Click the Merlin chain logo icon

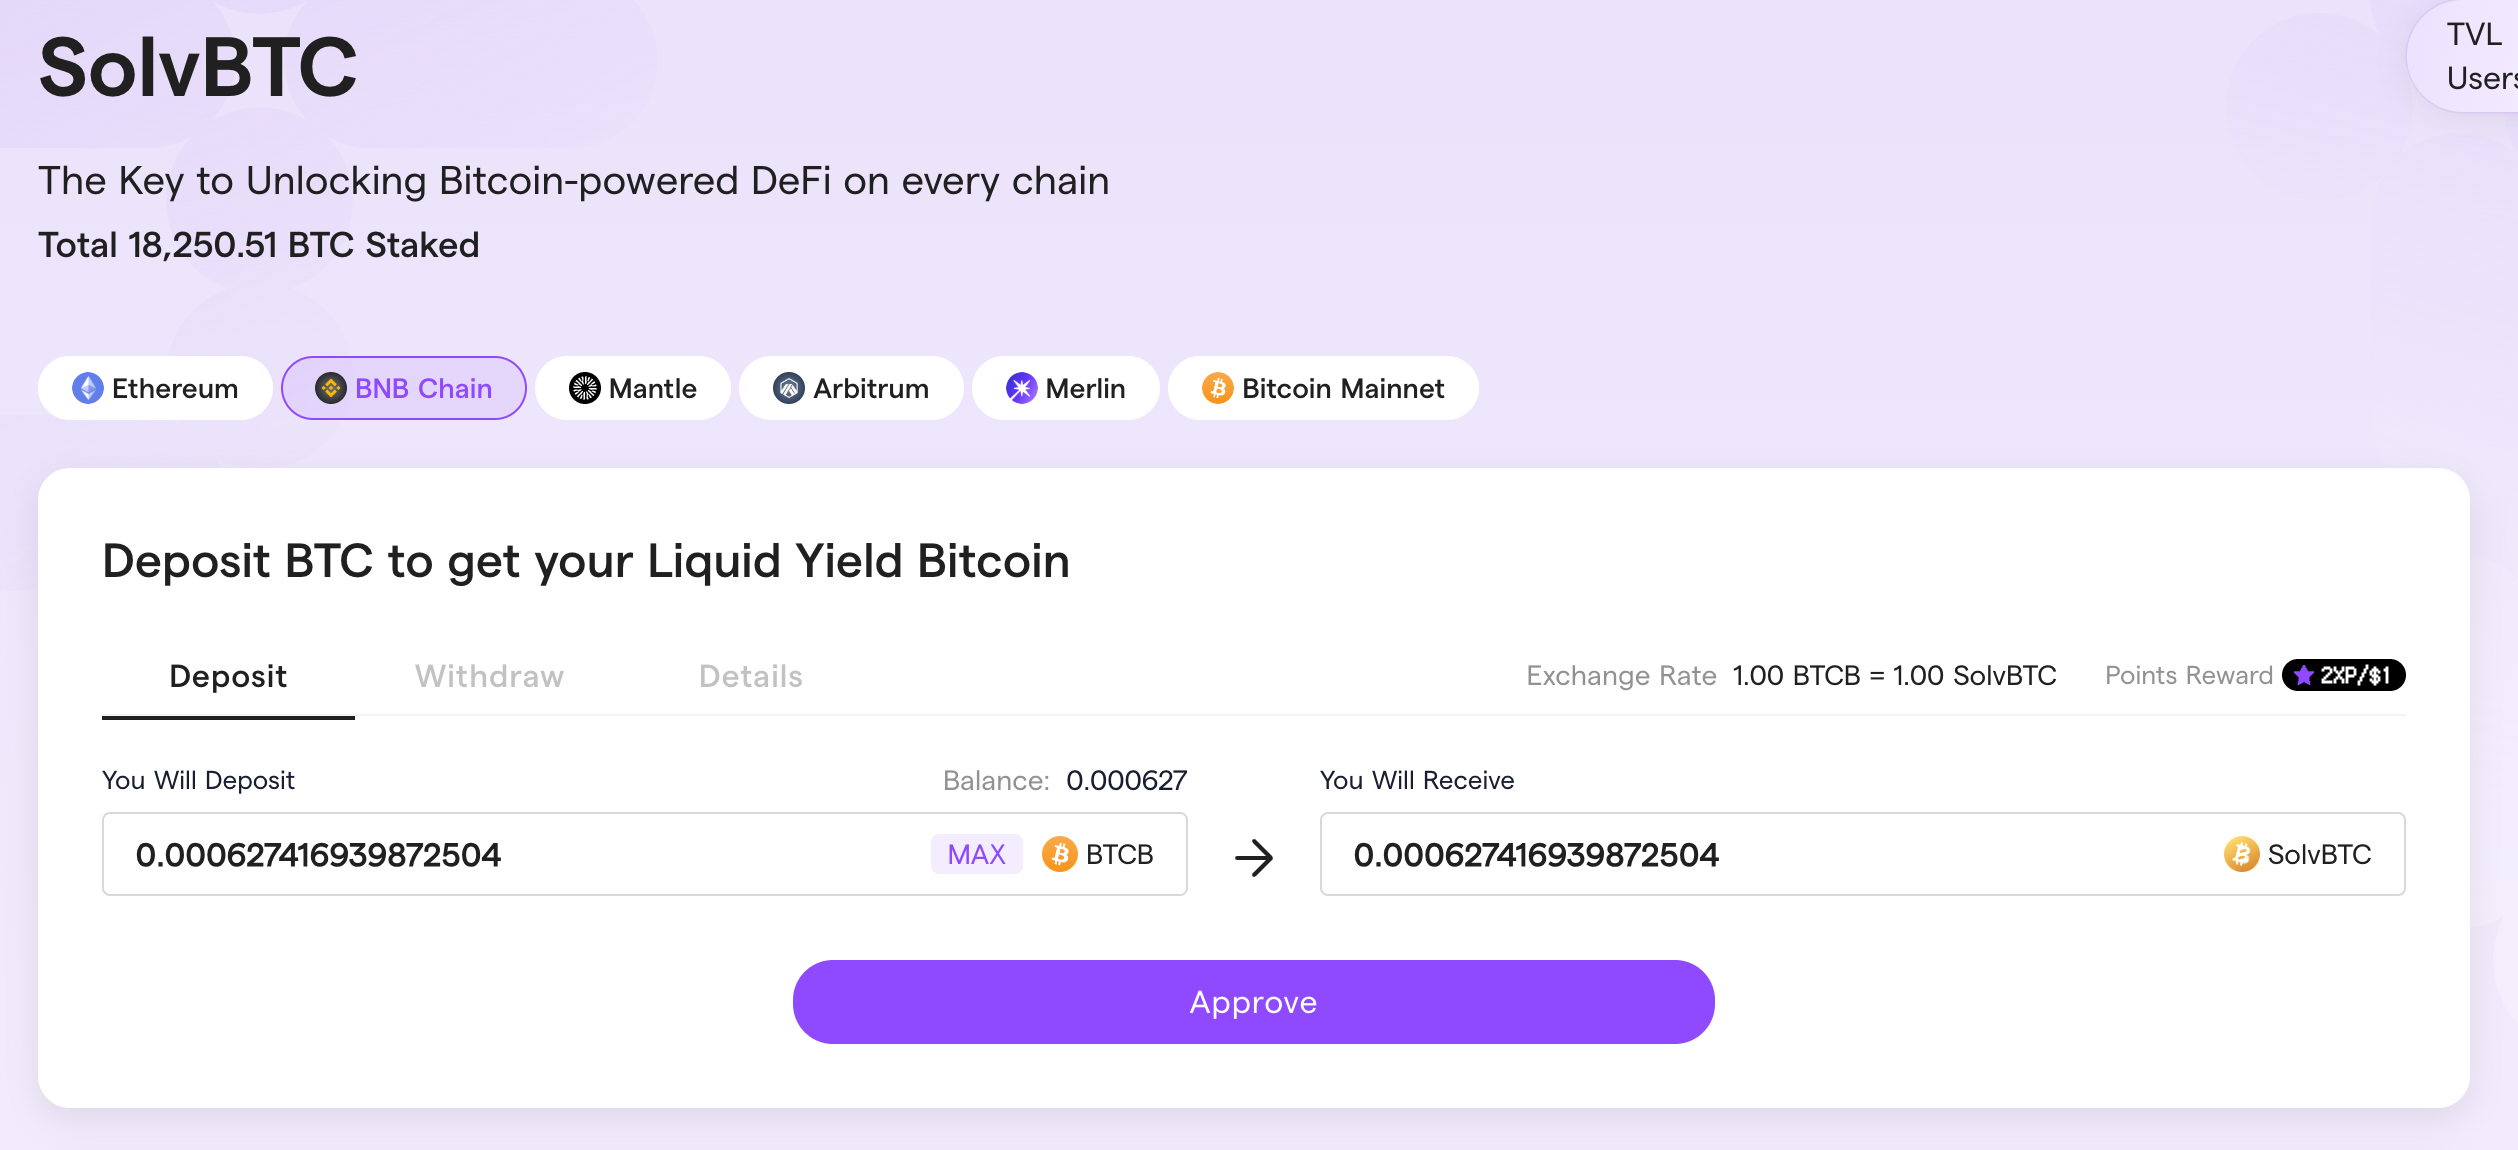pos(1022,388)
